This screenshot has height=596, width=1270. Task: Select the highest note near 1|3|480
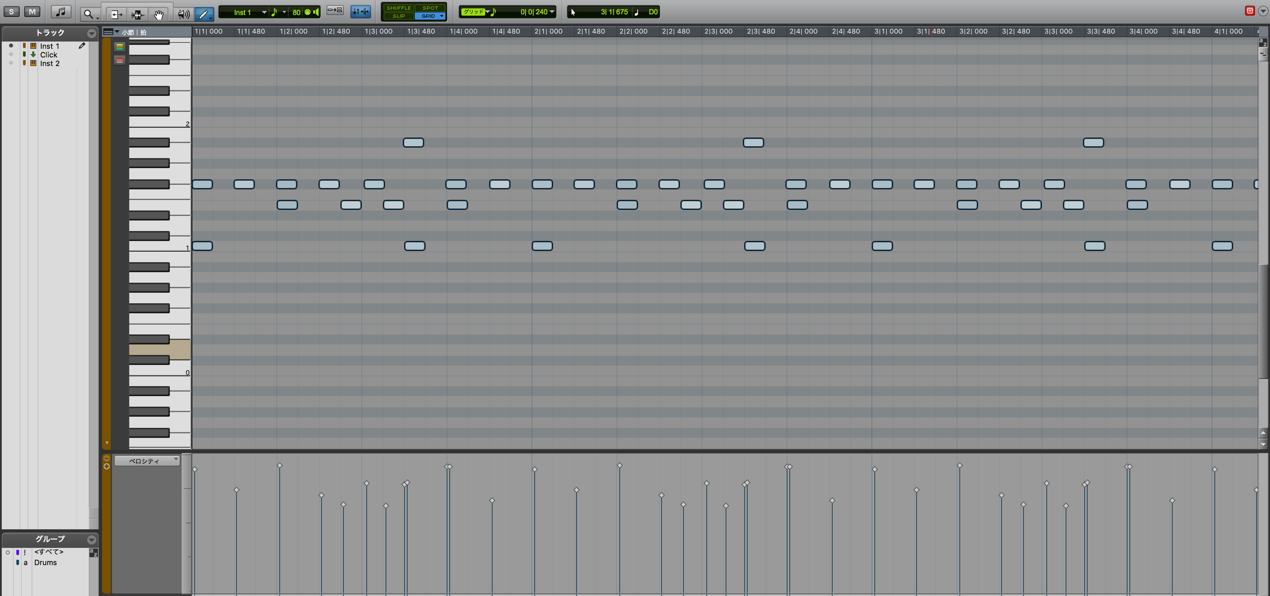413,143
